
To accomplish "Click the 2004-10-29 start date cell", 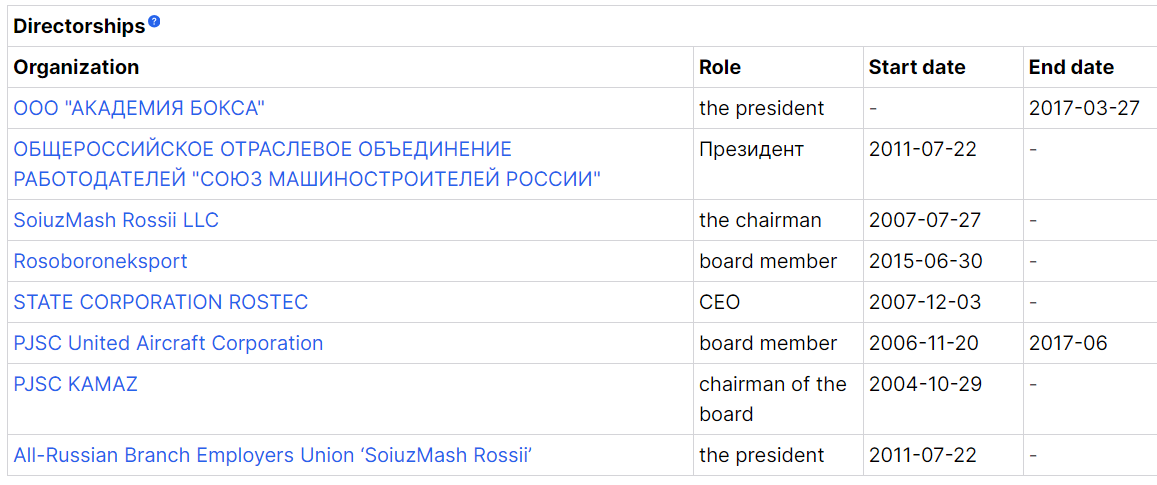I will tap(925, 384).
